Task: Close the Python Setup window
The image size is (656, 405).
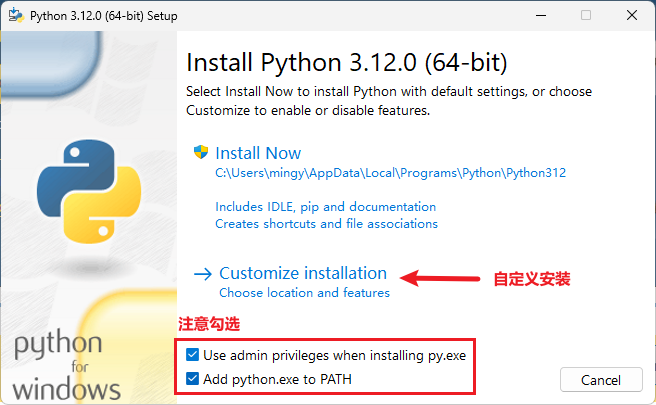Action: [632, 16]
